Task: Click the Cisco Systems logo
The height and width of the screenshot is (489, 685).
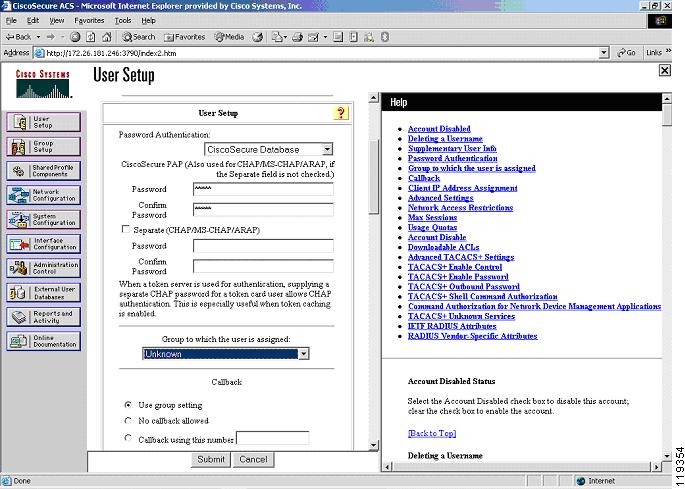Action: [43, 83]
